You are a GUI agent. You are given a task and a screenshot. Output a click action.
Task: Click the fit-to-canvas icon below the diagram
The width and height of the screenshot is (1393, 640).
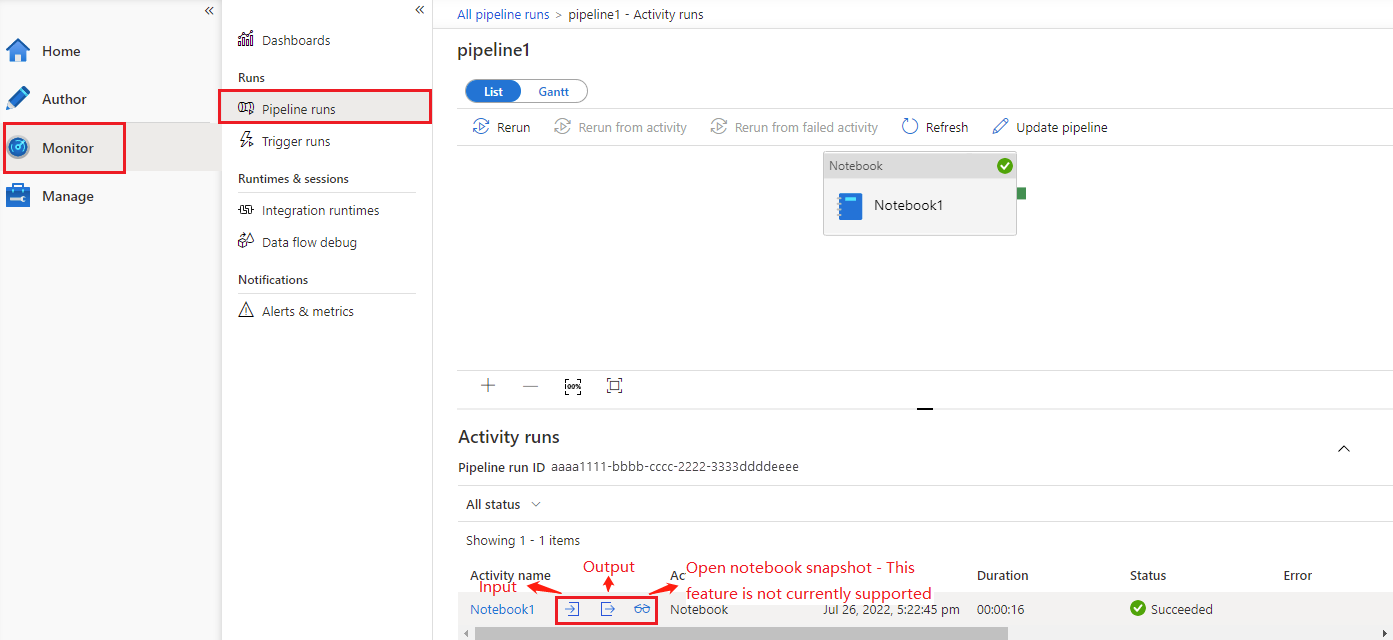[613, 385]
